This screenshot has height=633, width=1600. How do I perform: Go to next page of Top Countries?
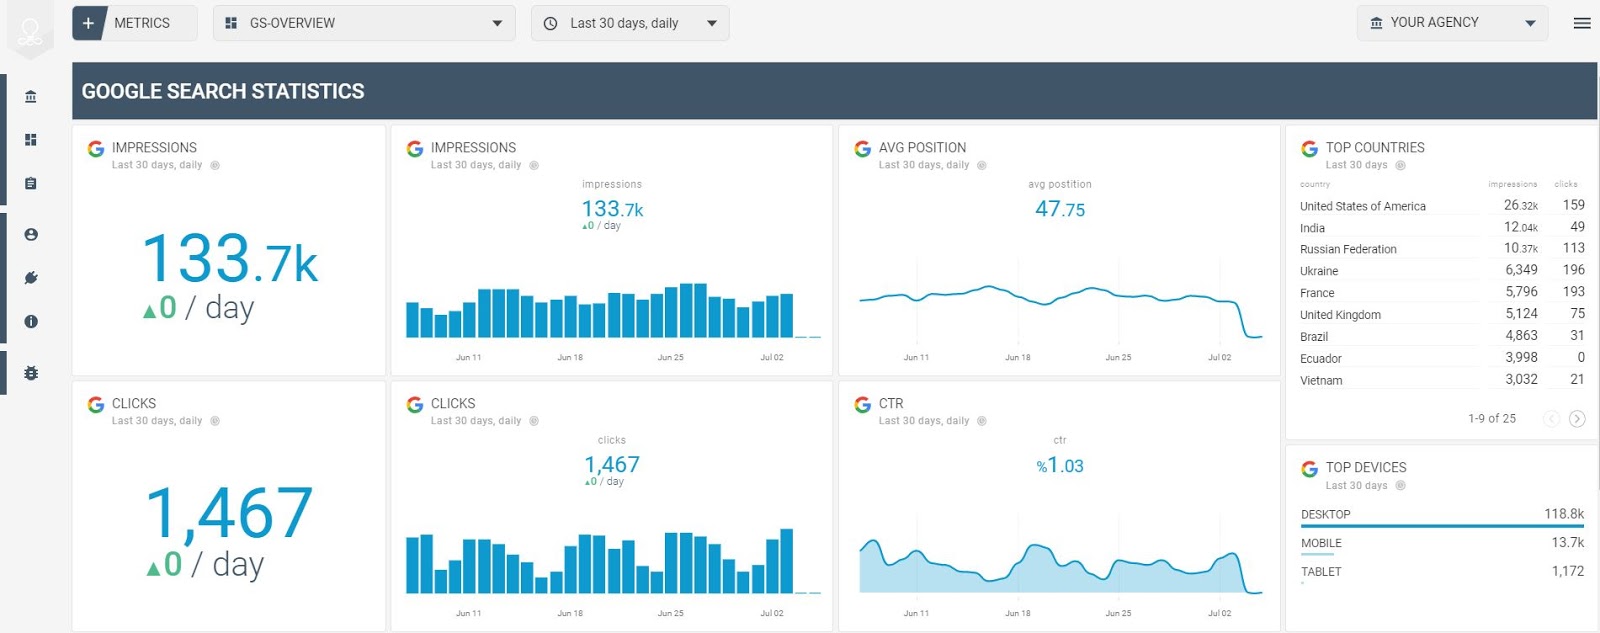coord(1577,419)
